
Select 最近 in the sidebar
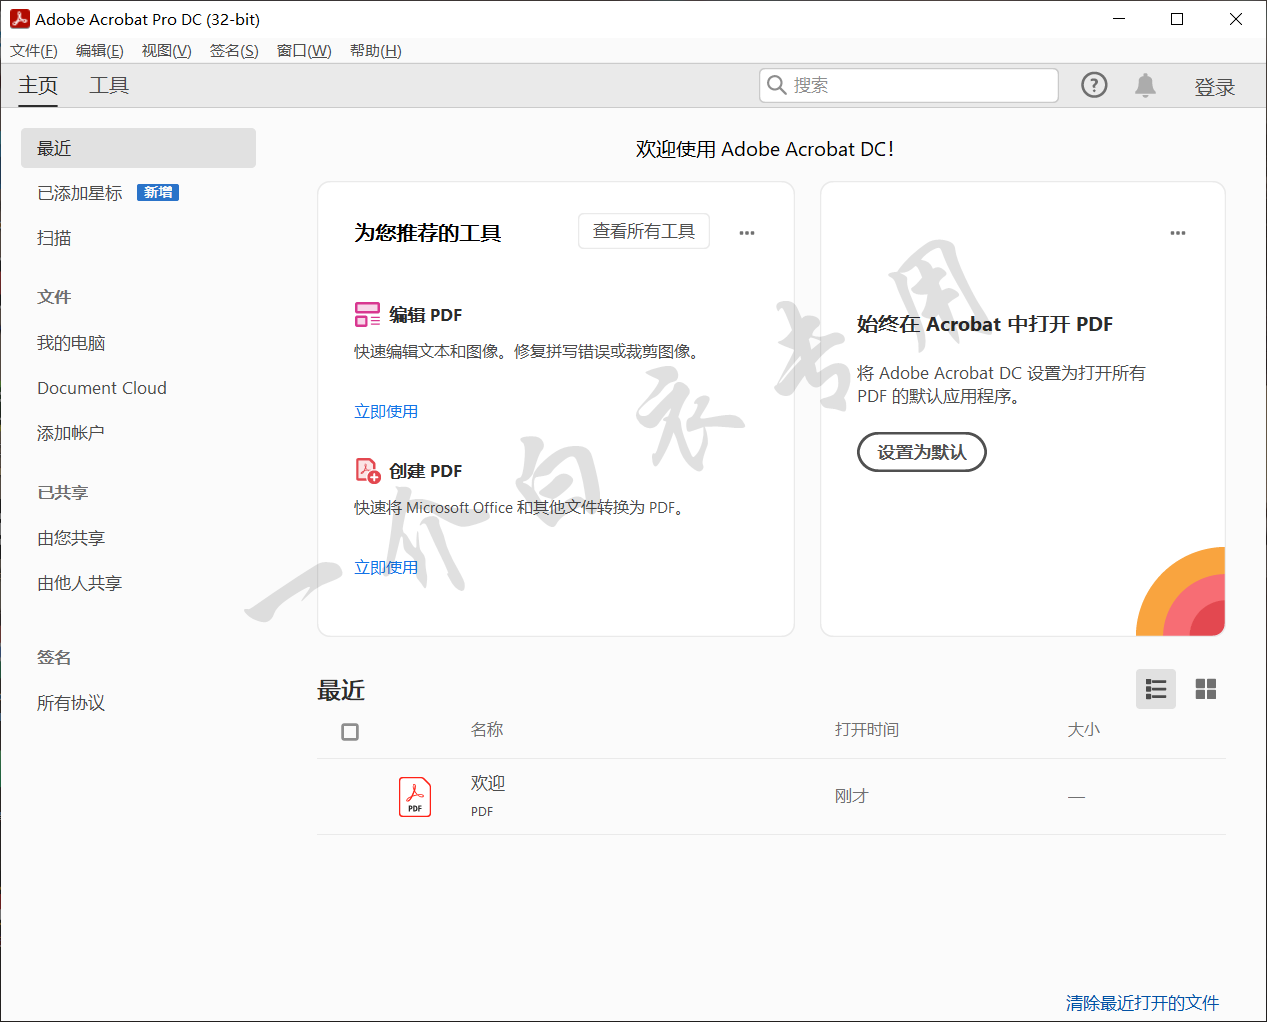(x=138, y=148)
